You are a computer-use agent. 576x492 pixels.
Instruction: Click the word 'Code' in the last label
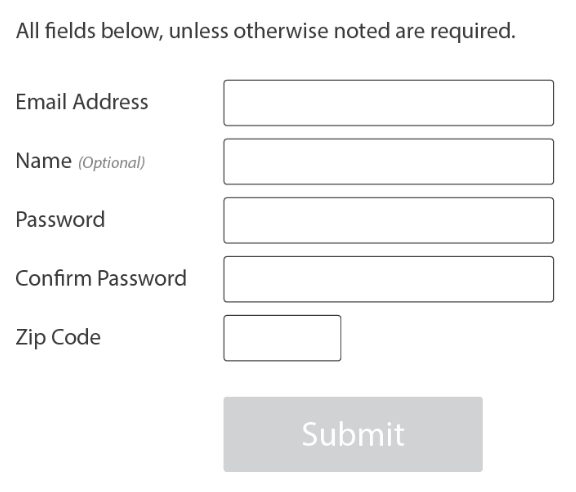coord(76,337)
